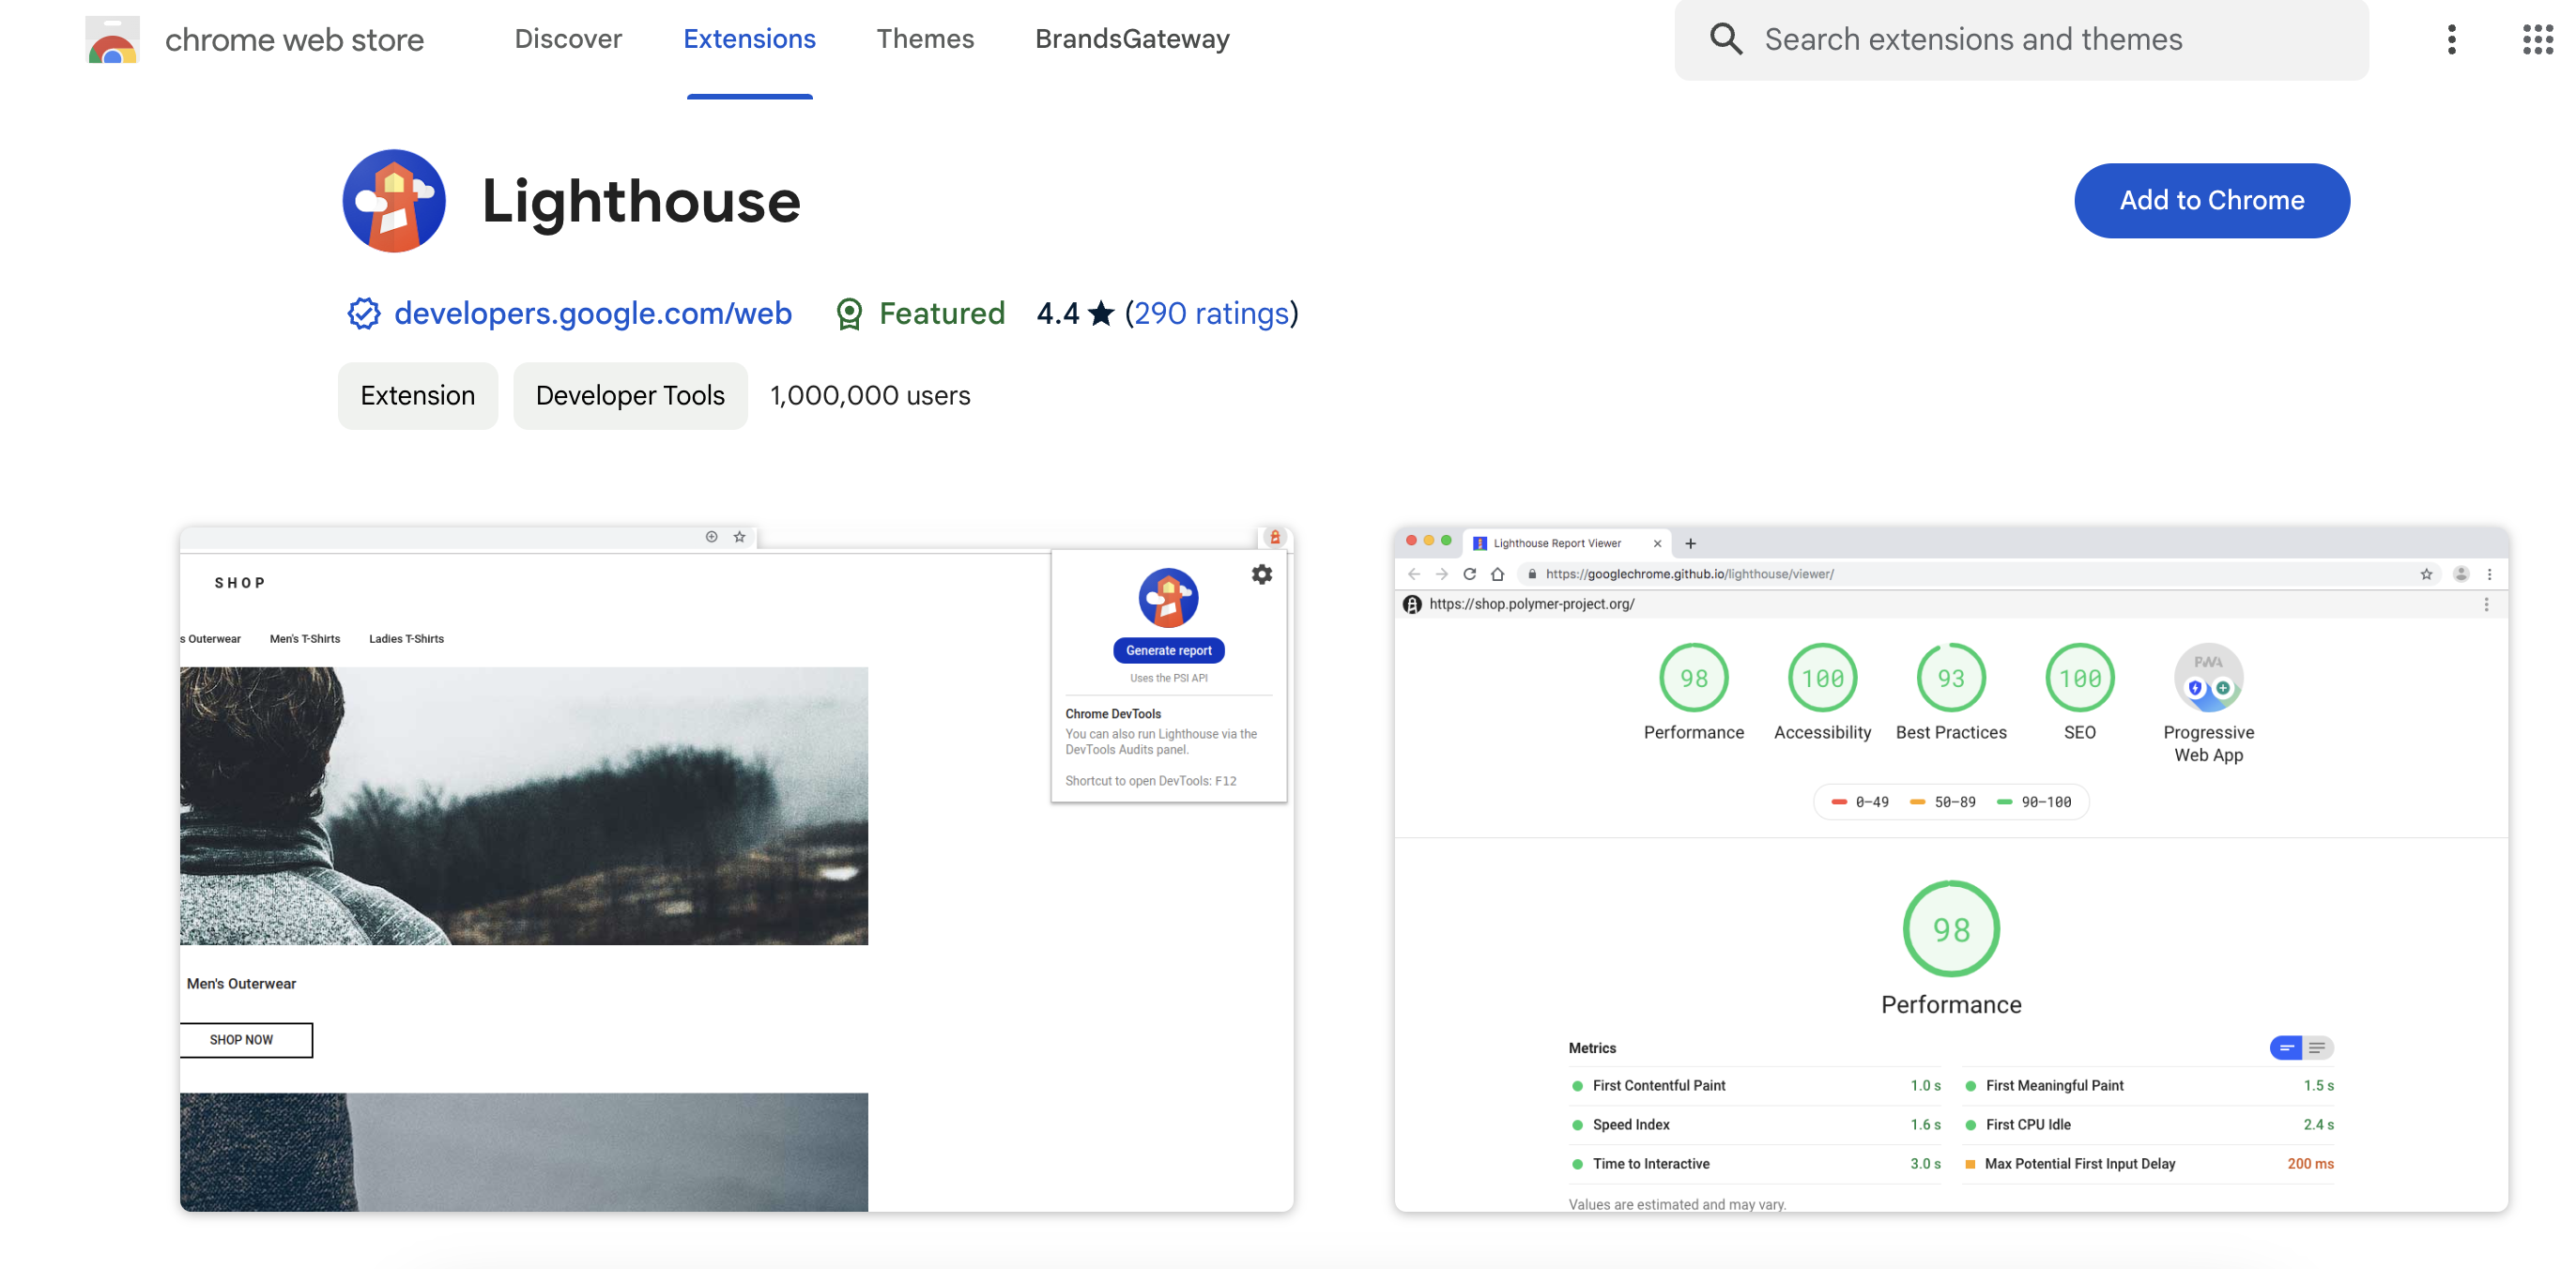This screenshot has width=2576, height=1269.
Task: Click the settings gear icon in popup
Action: tap(1264, 573)
